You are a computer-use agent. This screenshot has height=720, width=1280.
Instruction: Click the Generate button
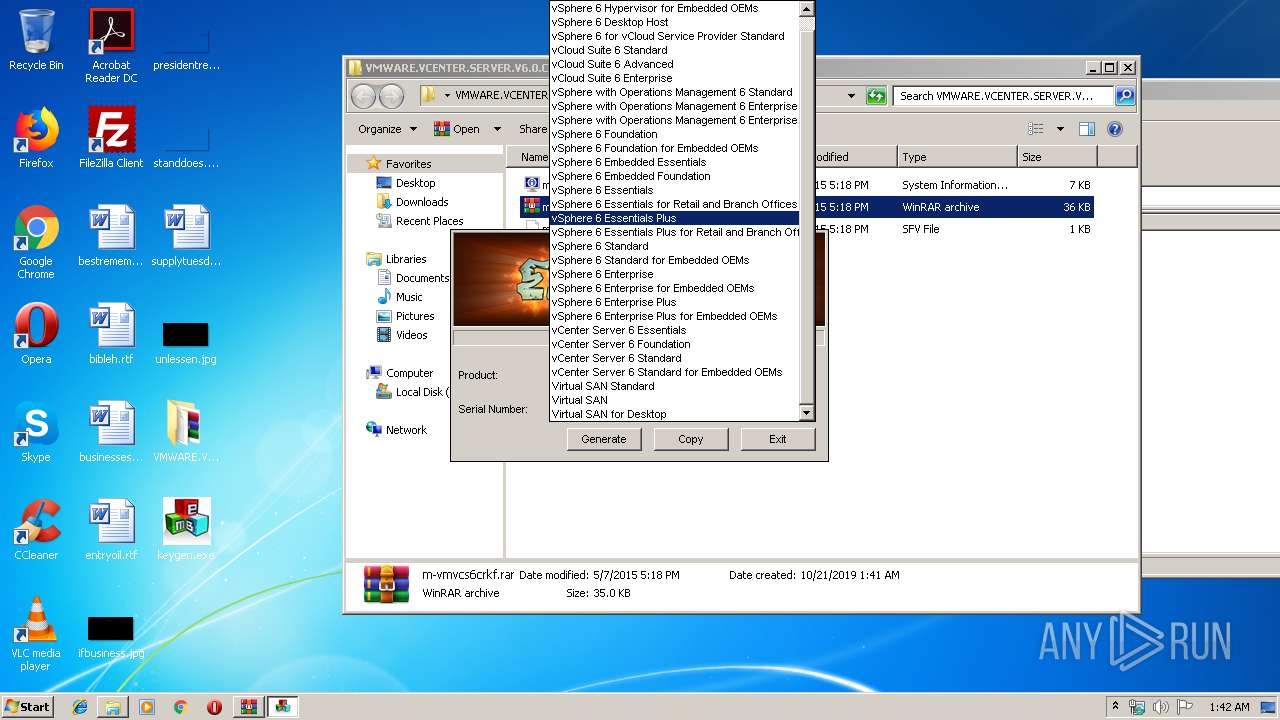click(604, 439)
